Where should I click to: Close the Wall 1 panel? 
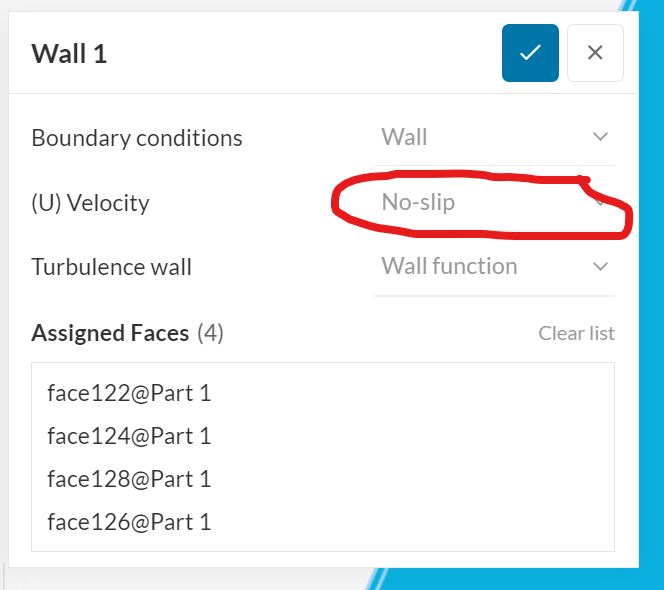pyautogui.click(x=595, y=53)
